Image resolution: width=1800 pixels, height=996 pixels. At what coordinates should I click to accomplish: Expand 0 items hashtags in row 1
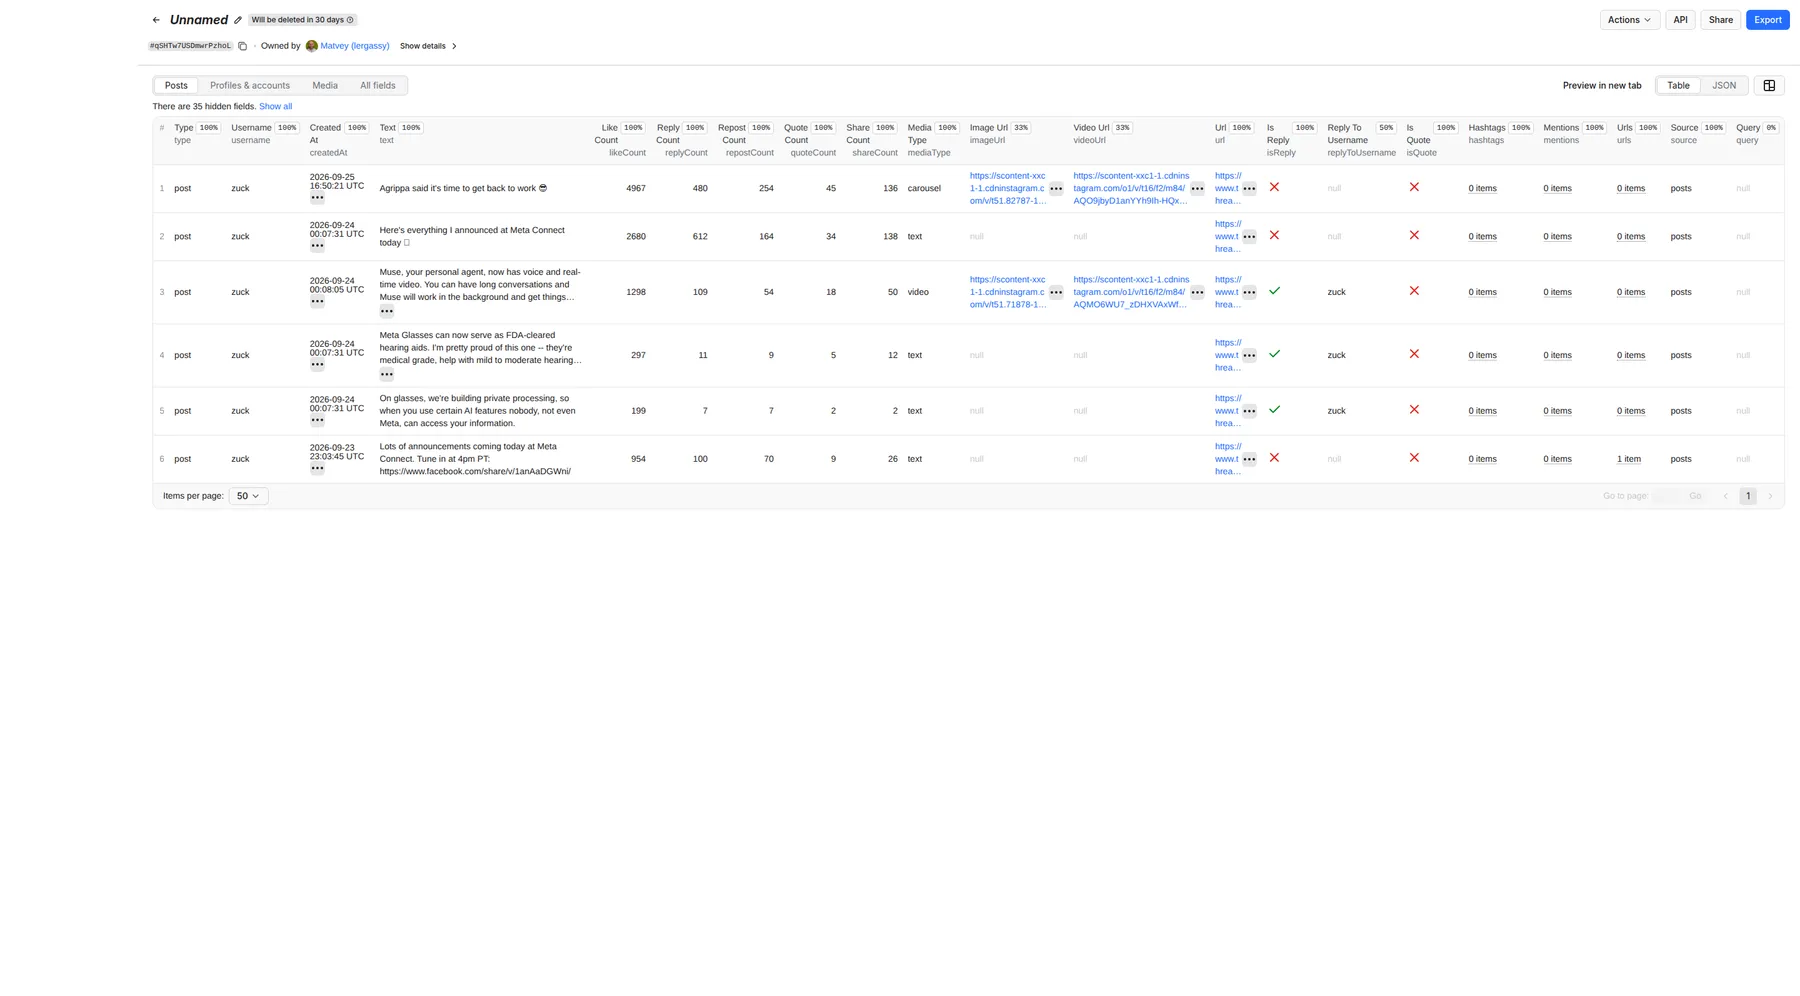(1482, 188)
